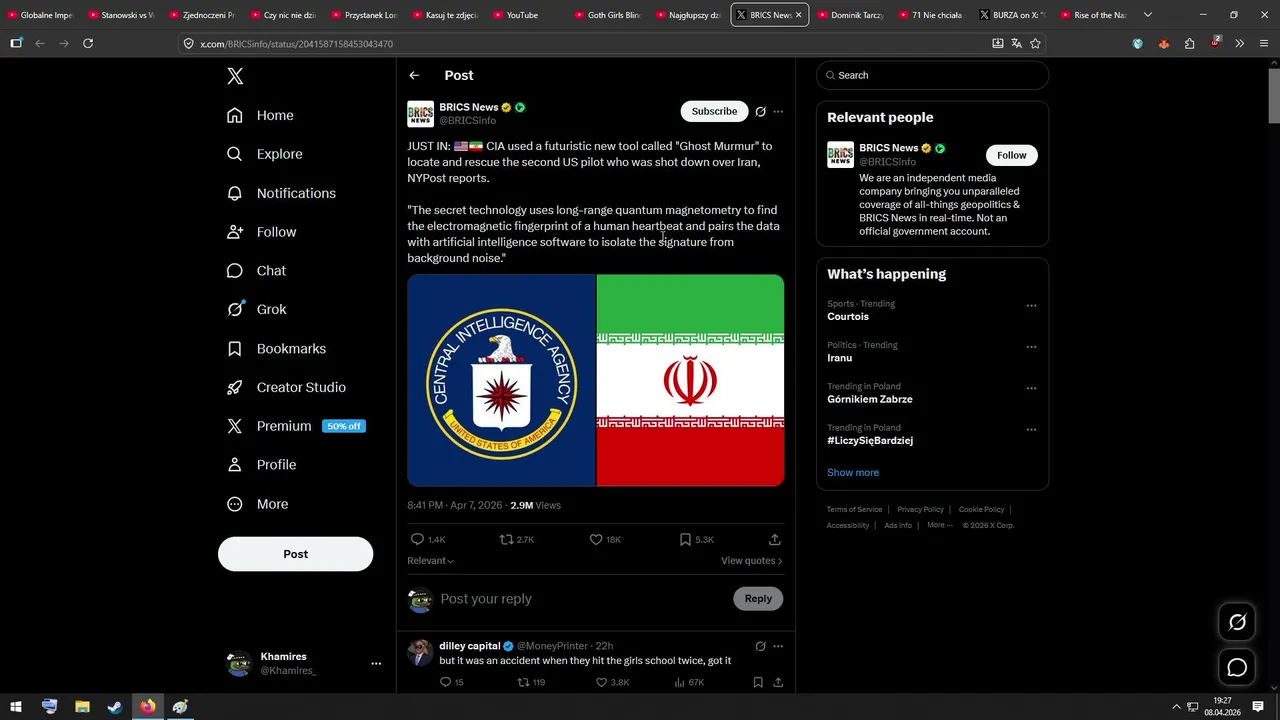Open the notification center on the taskbar
Image resolution: width=1280 pixels, height=720 pixels.
pyautogui.click(x=1258, y=706)
